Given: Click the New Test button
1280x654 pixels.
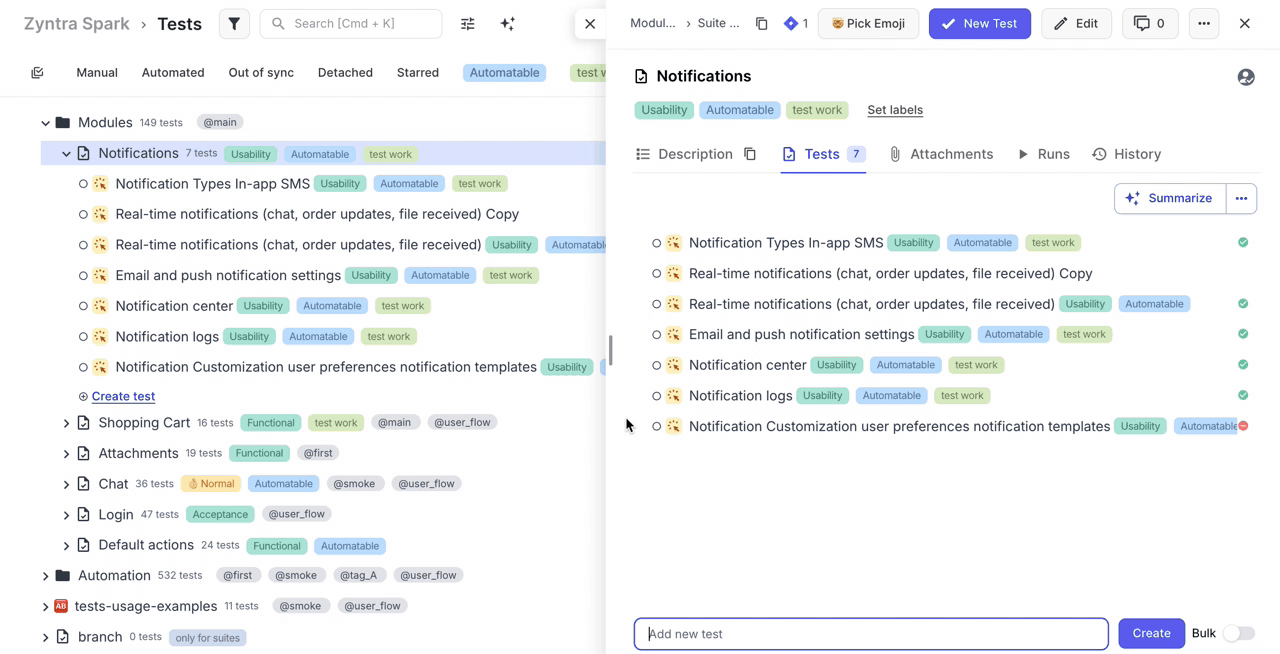Looking at the screenshot, I should [979, 24].
